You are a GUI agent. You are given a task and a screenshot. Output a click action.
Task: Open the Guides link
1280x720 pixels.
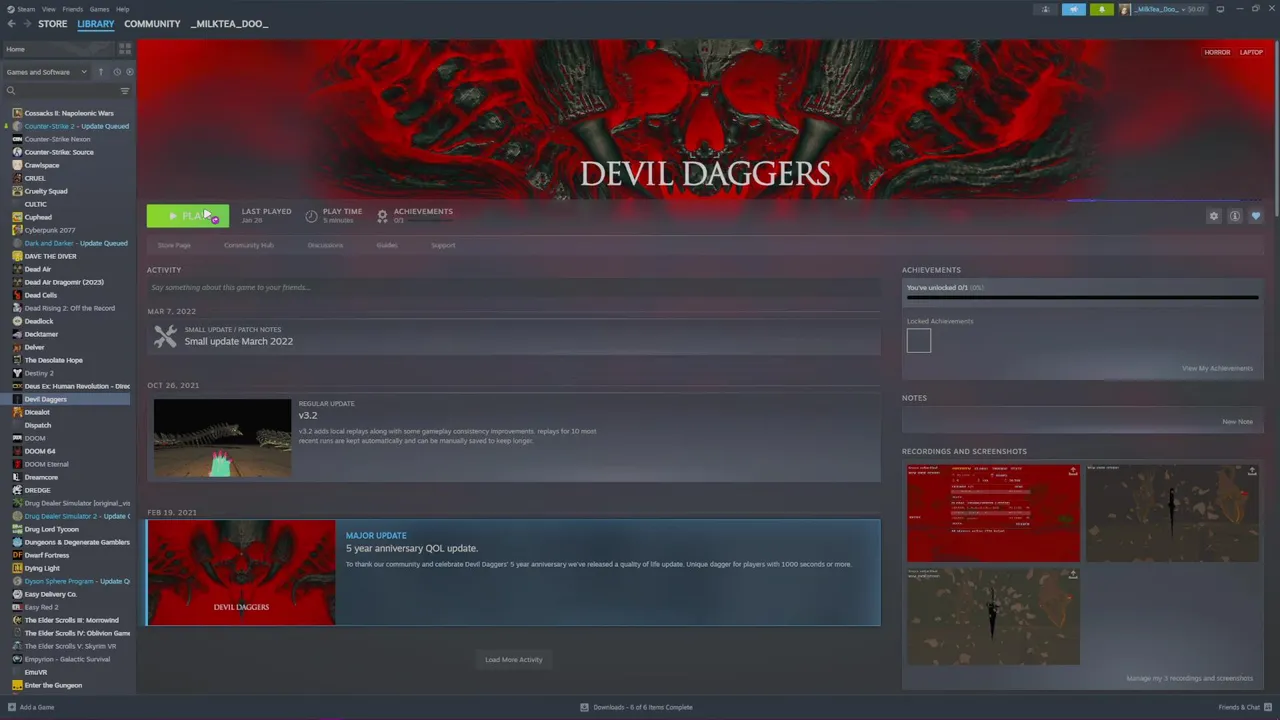click(x=387, y=245)
